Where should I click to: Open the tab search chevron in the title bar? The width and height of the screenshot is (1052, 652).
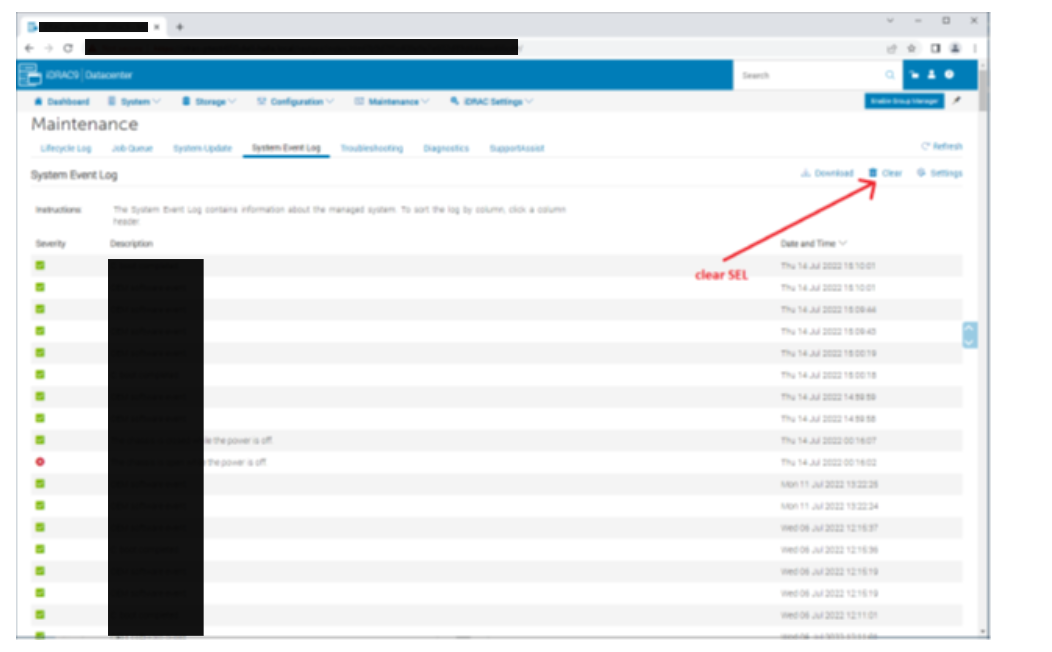pos(890,21)
